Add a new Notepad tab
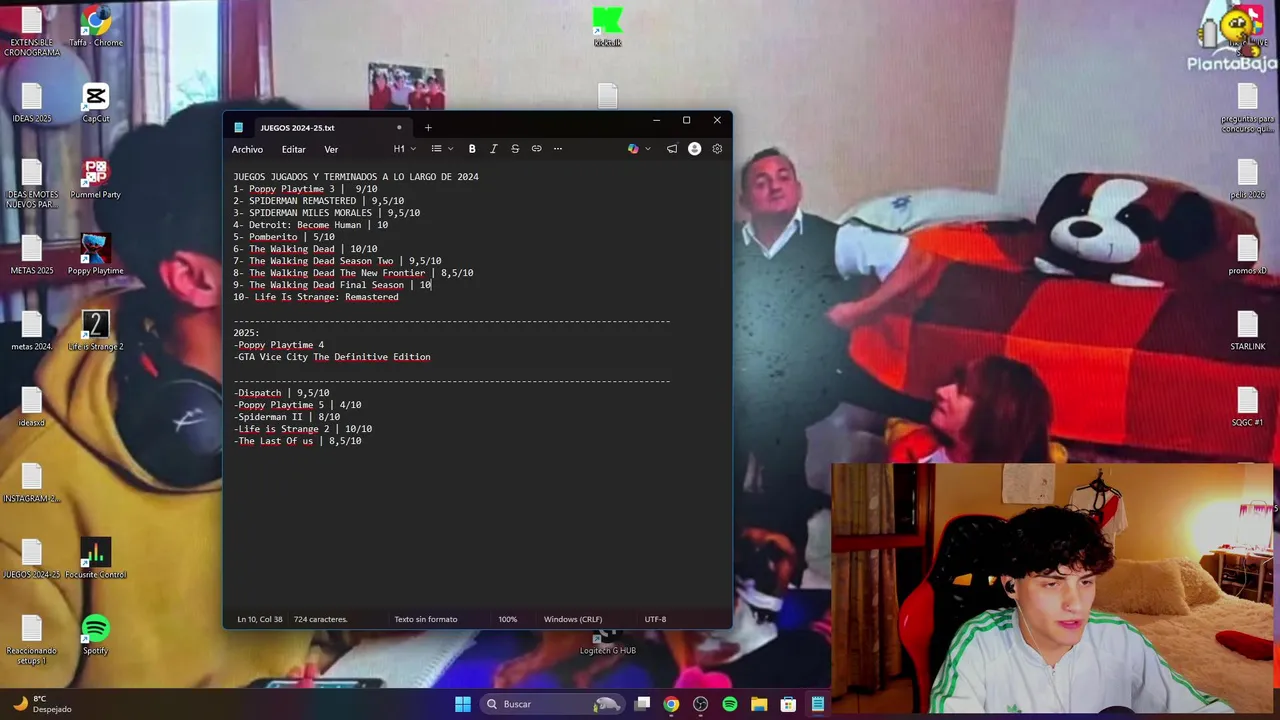The image size is (1280, 720). (428, 127)
